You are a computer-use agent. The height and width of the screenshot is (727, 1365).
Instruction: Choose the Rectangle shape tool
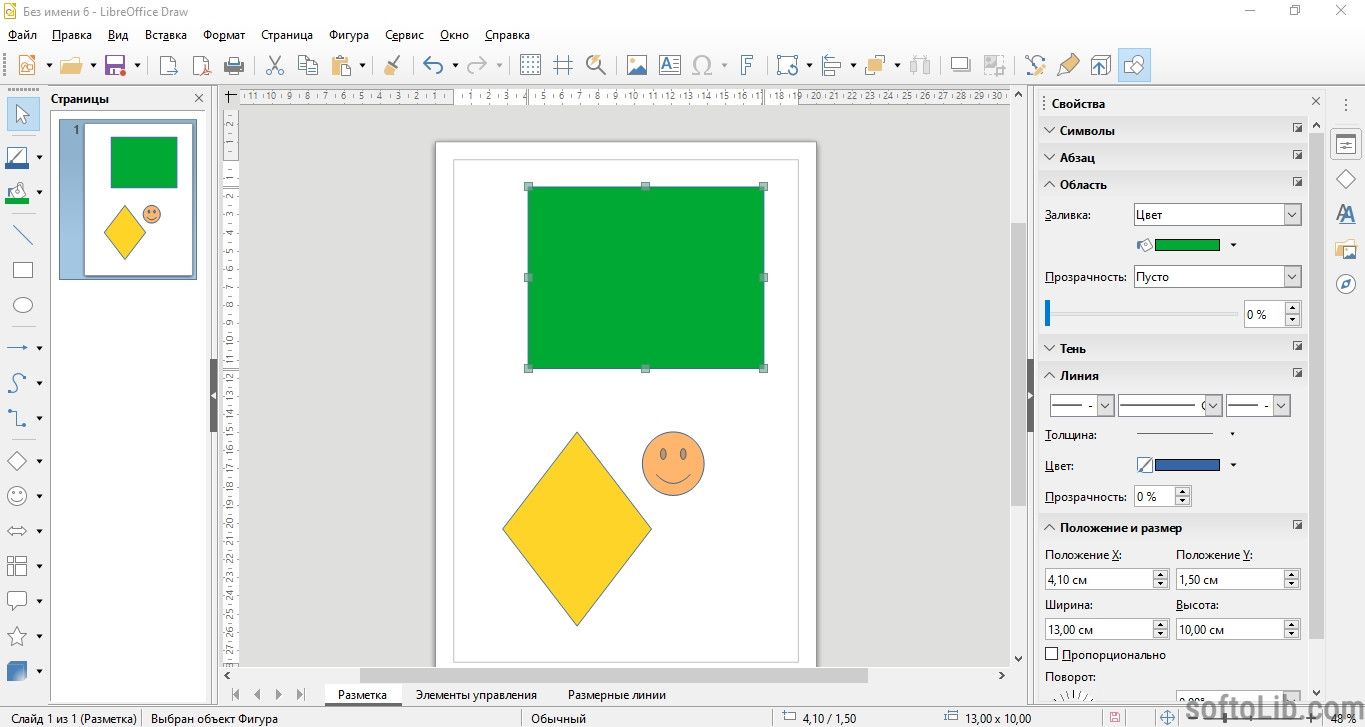(x=23, y=270)
